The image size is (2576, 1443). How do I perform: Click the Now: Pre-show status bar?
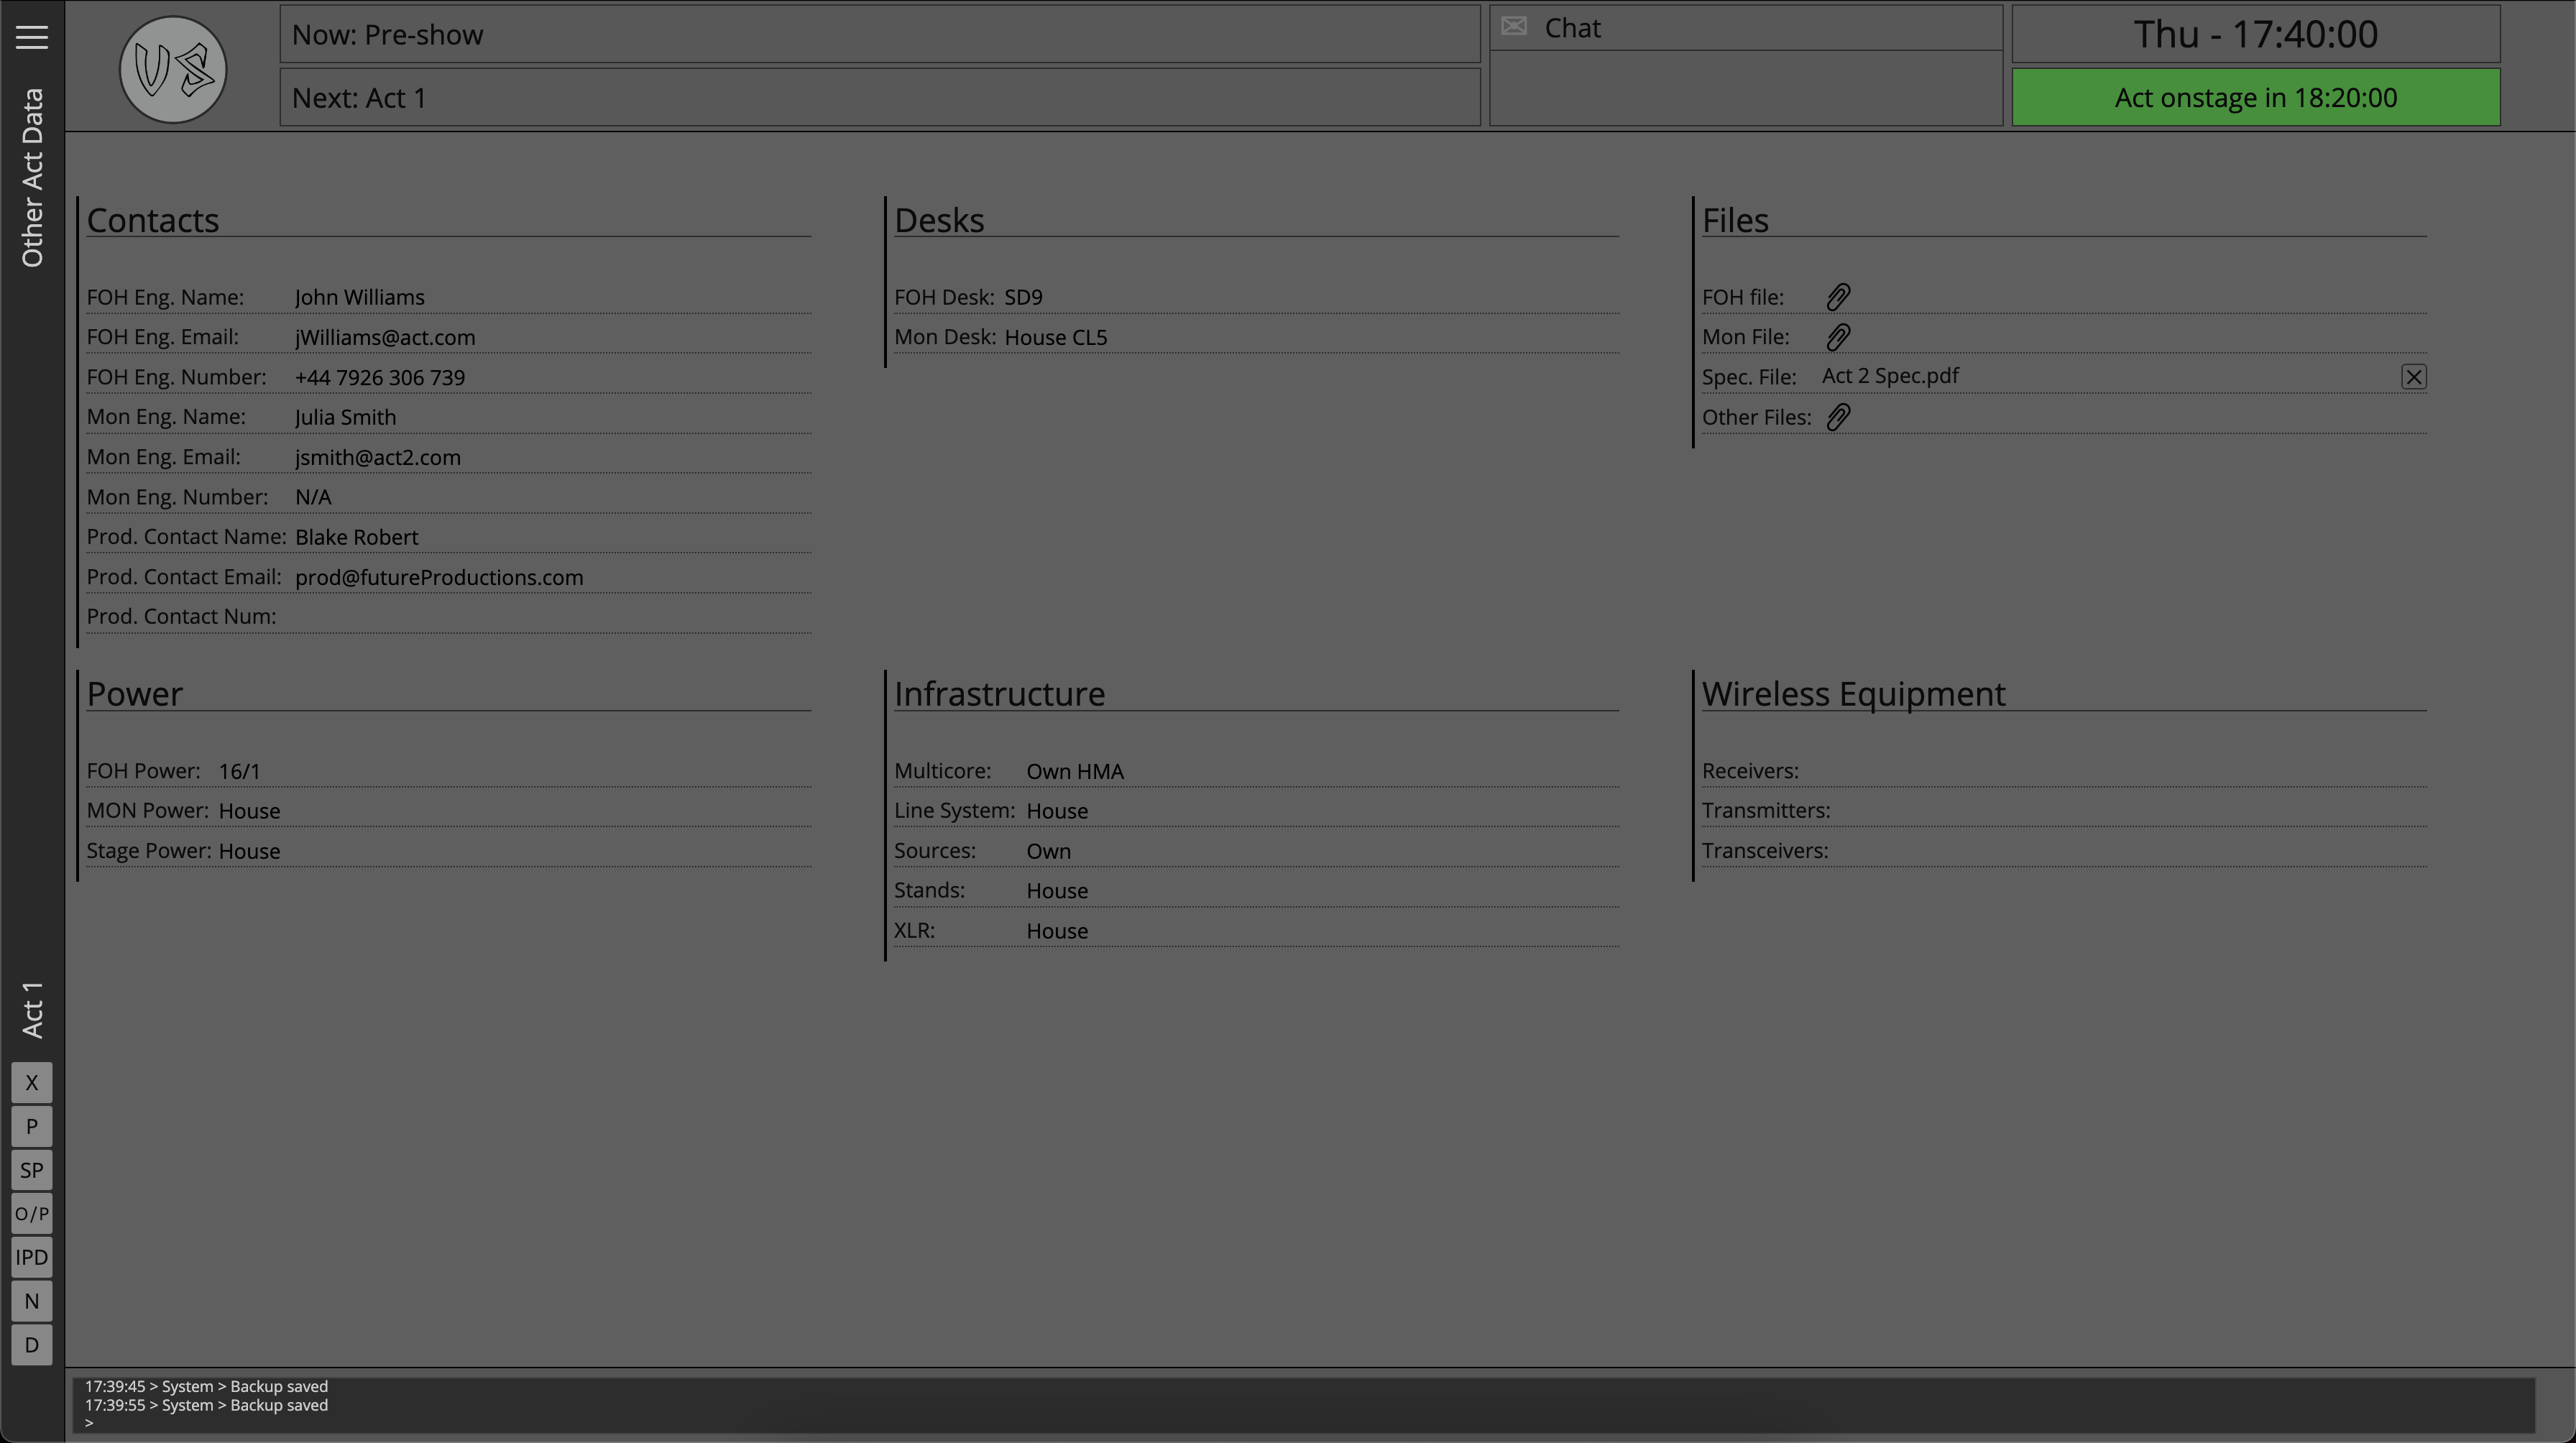(880, 34)
